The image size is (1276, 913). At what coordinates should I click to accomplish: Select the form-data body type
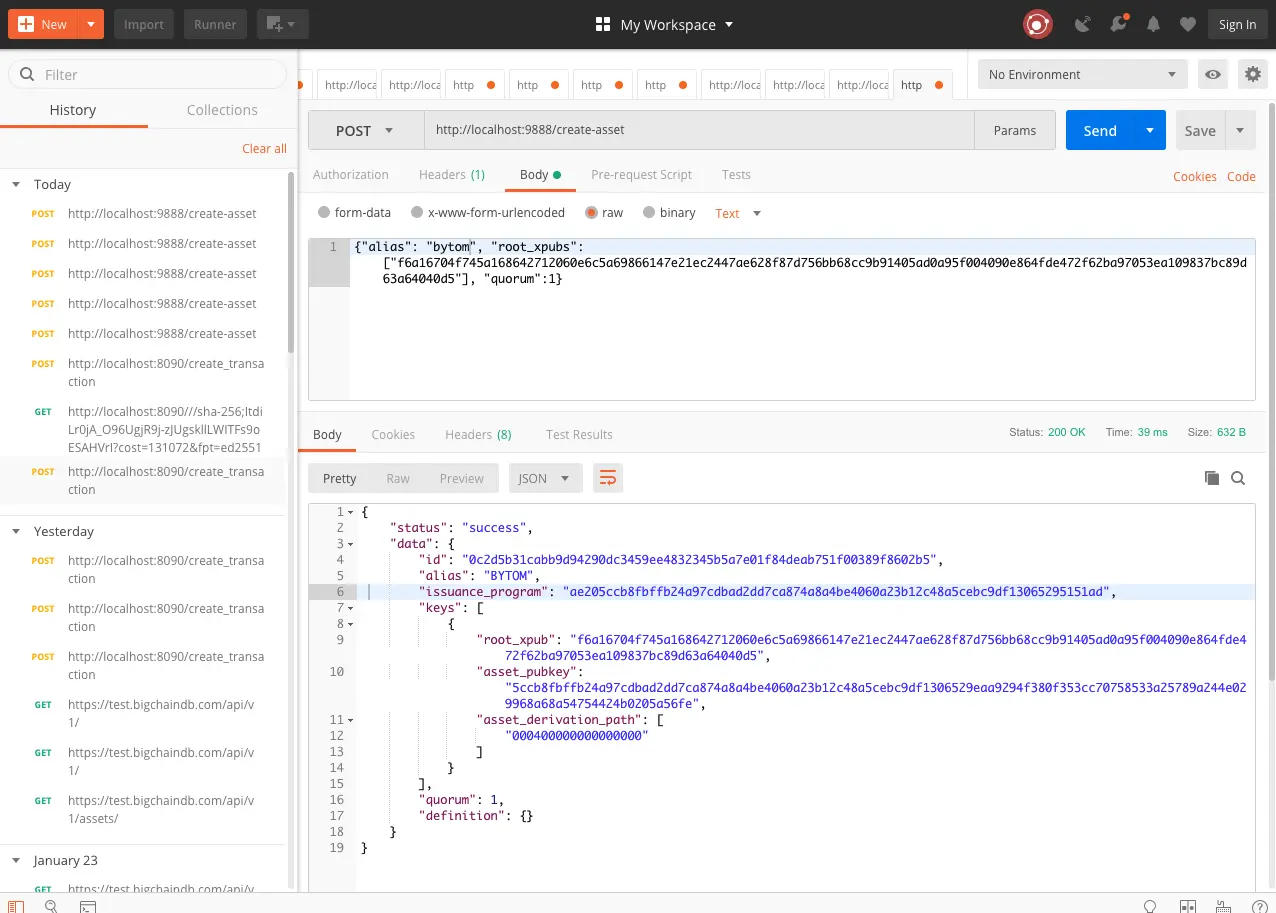[x=323, y=213]
